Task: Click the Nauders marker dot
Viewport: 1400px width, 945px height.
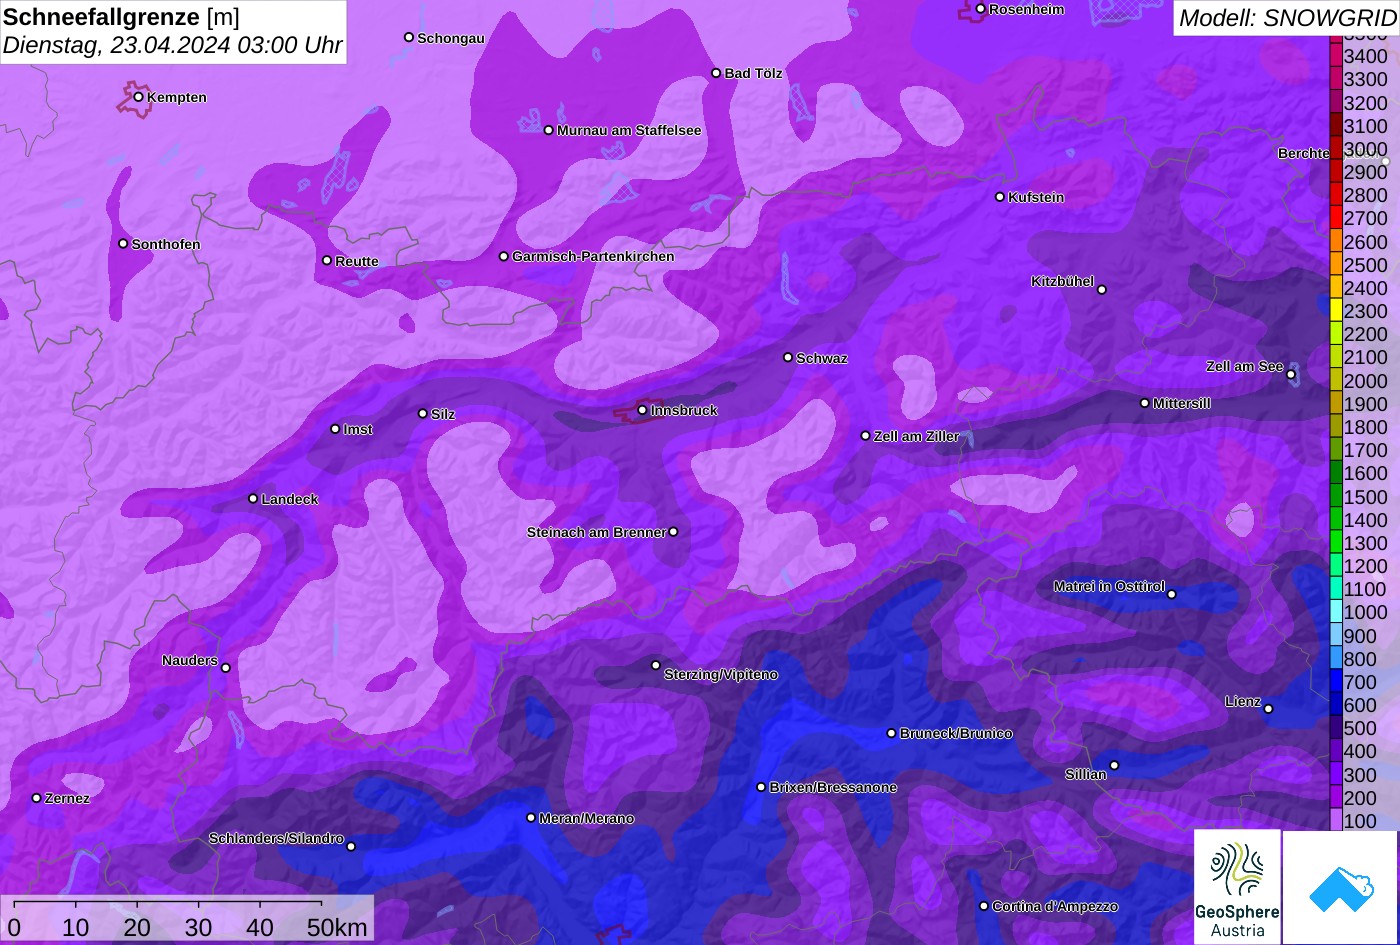Action: click(x=225, y=668)
